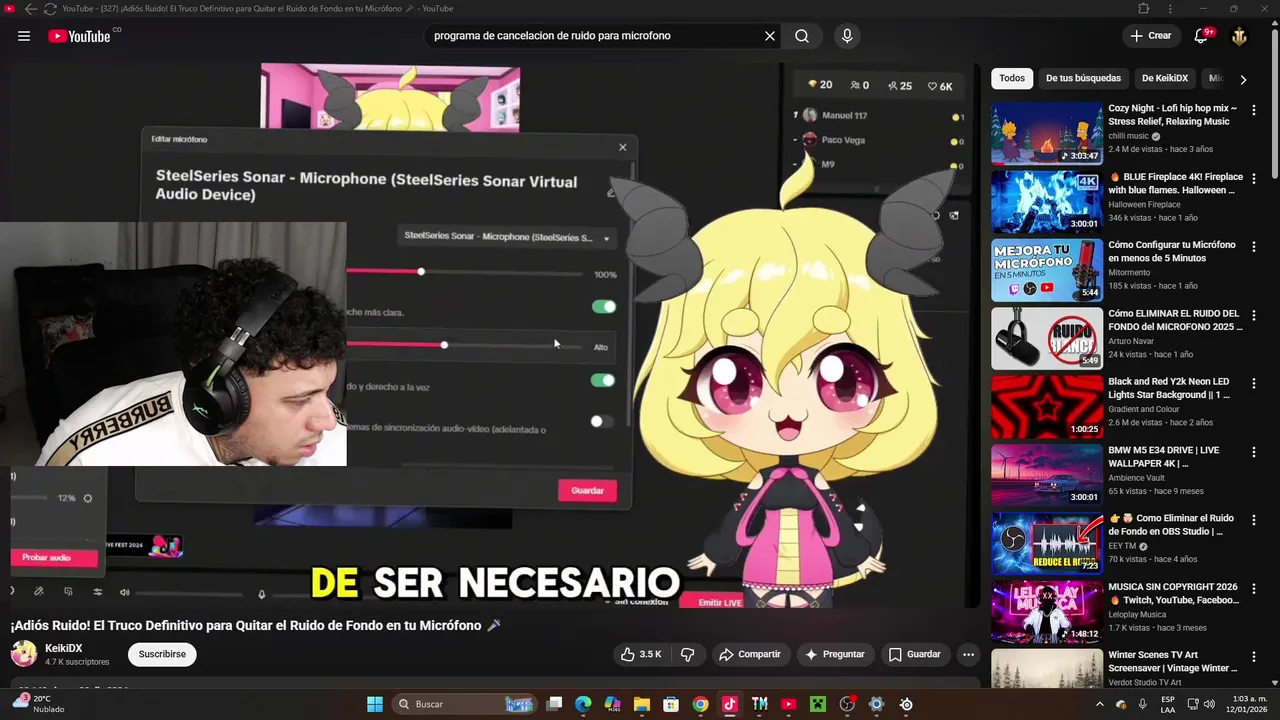Image resolution: width=1280 pixels, height=720 pixels.
Task: Reload the page from title bar
Action: click(x=50, y=9)
